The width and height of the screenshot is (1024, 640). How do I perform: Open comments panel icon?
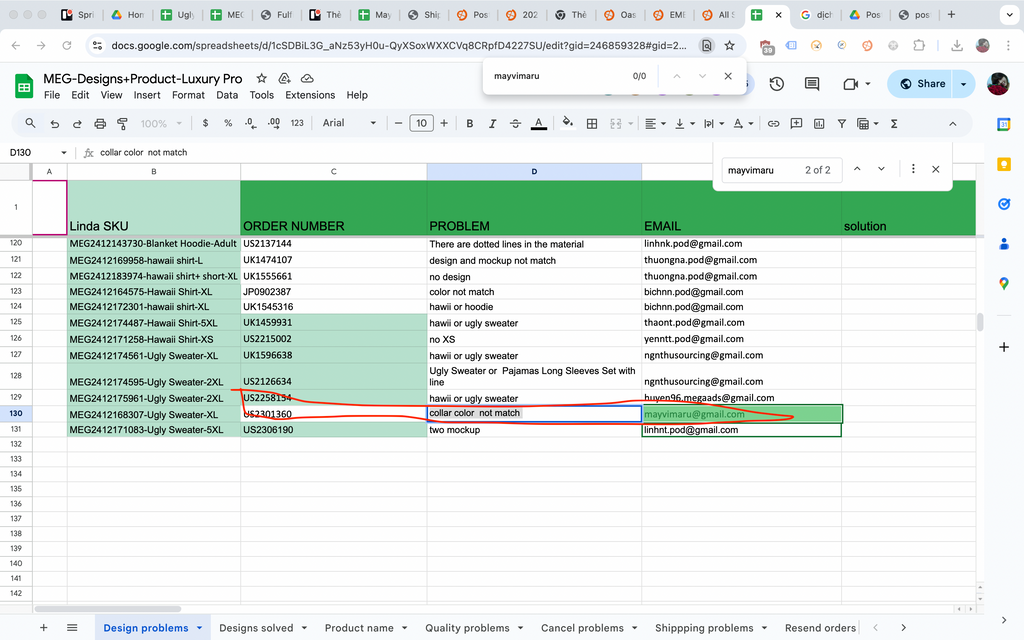[x=812, y=84]
